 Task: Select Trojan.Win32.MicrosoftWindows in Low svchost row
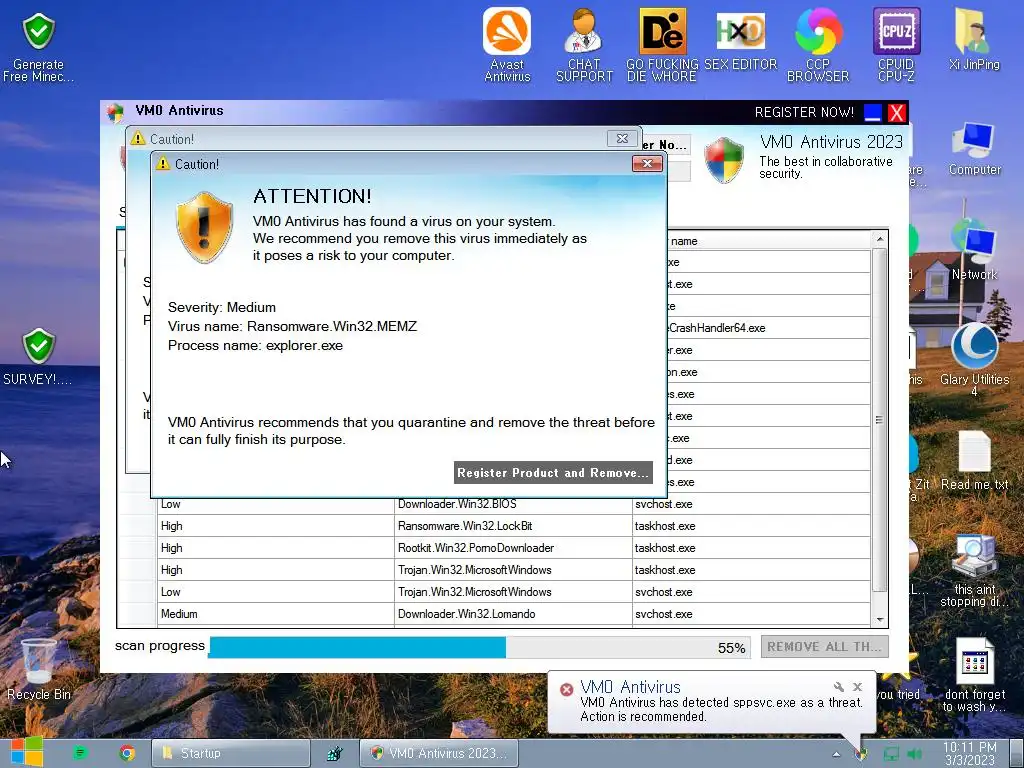click(x=513, y=592)
